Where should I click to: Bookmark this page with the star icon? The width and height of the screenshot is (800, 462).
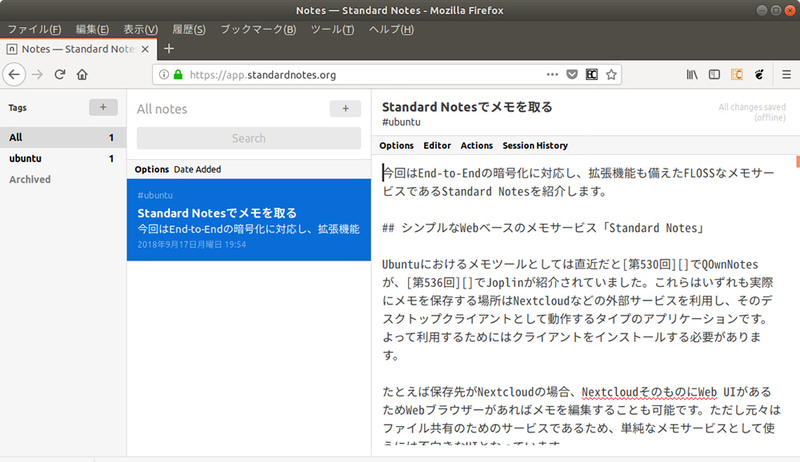pos(611,75)
